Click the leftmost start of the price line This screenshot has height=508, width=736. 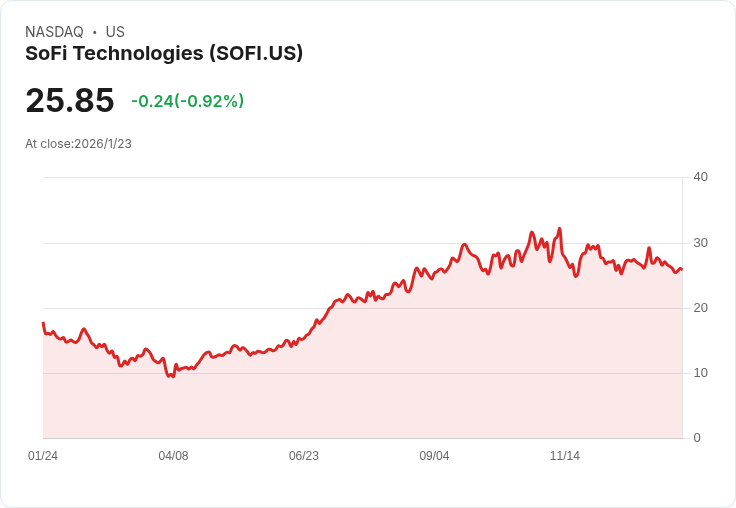(x=43, y=323)
